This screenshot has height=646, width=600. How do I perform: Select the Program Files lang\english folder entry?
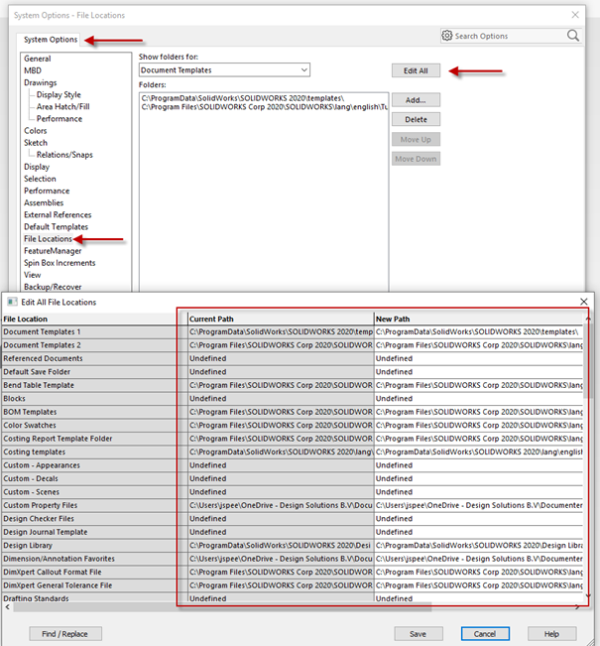pos(264,107)
